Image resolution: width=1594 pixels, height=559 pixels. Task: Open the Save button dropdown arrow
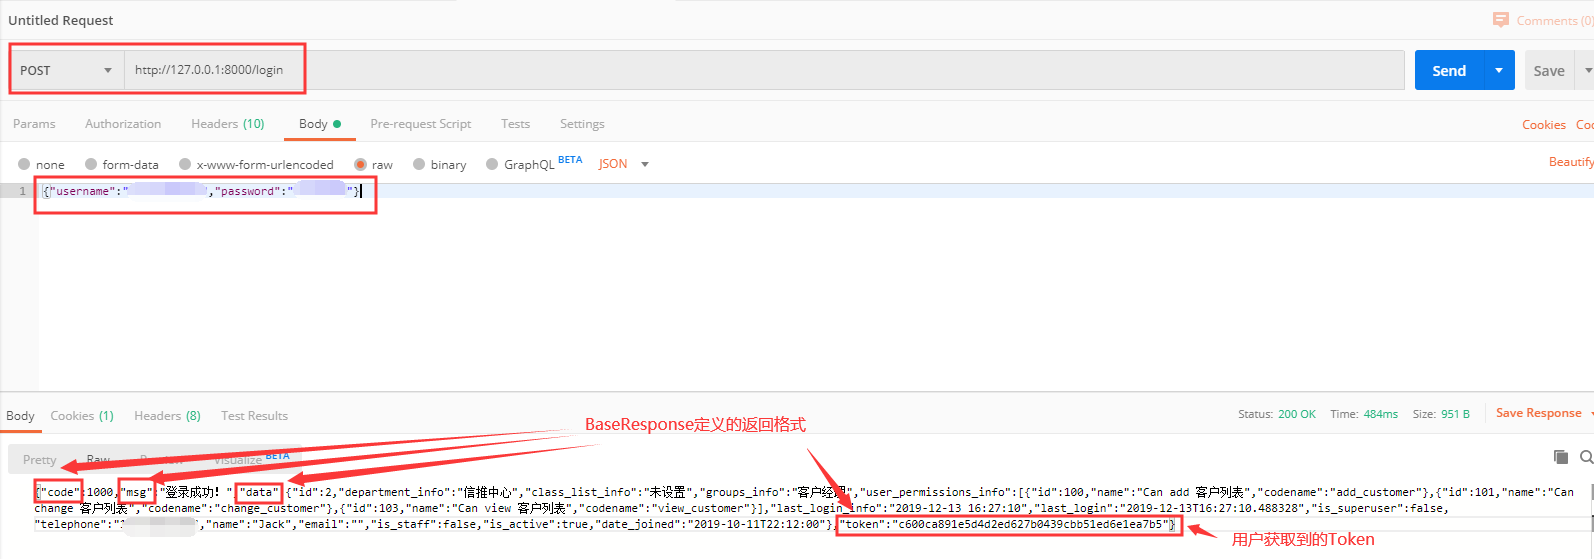point(1586,70)
